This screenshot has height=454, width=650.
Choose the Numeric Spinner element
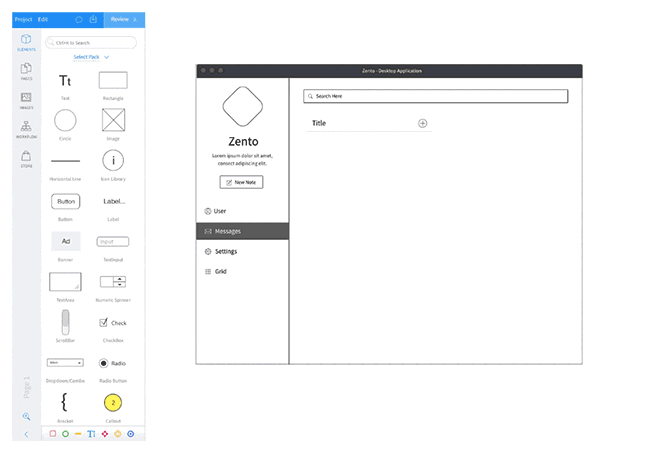point(113,282)
